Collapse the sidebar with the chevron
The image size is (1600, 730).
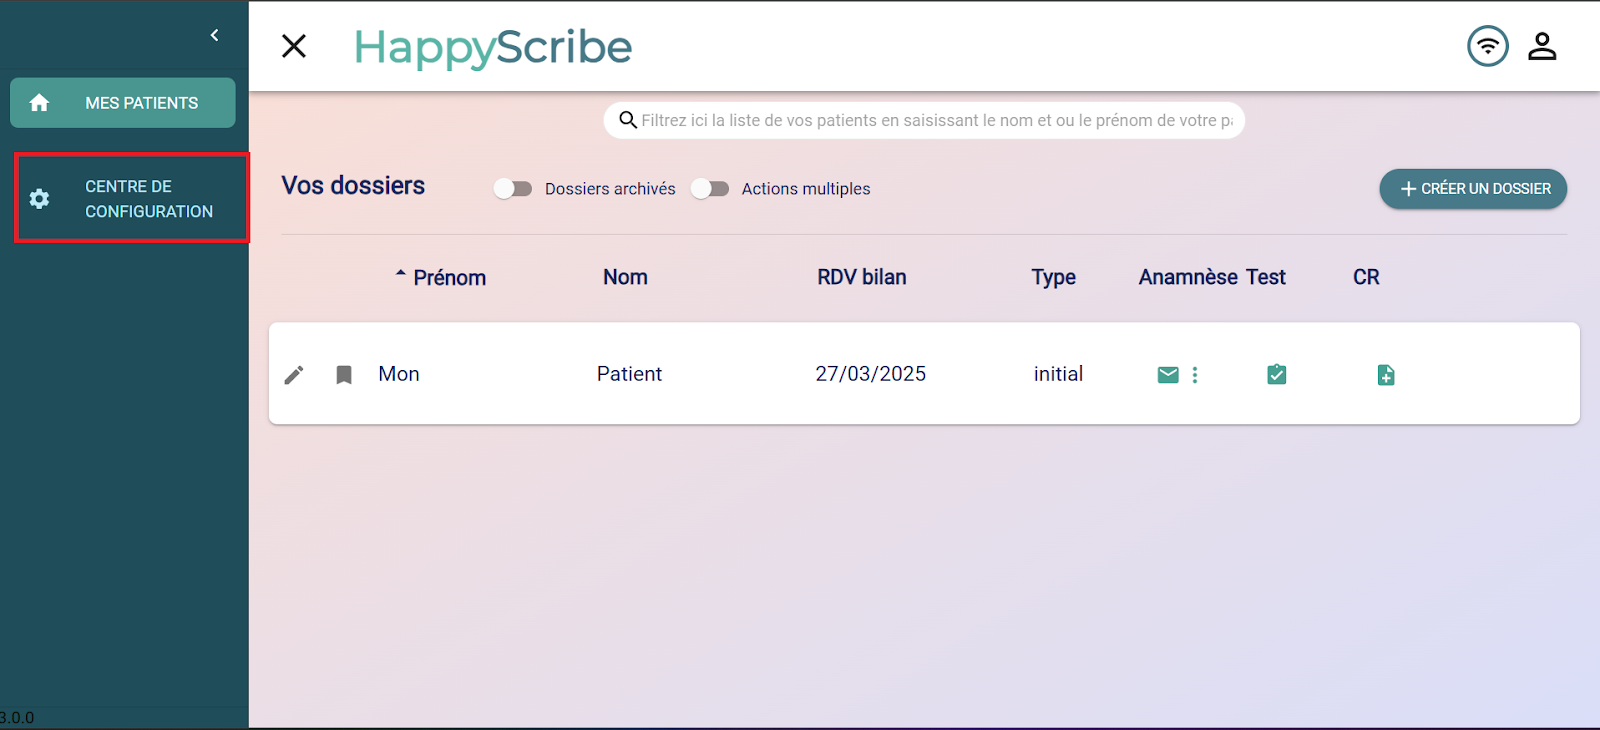coord(214,35)
